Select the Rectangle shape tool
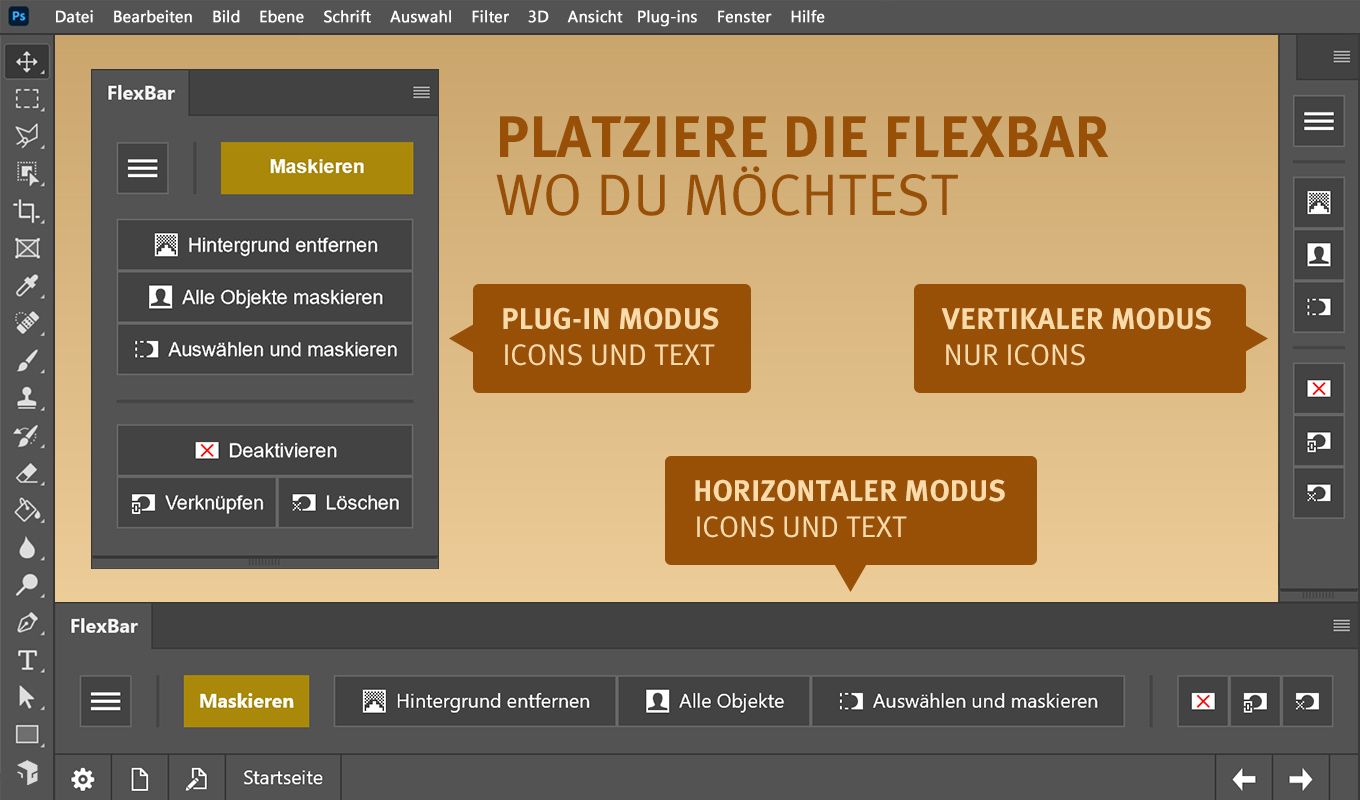This screenshot has height=800, width=1360. tap(27, 734)
